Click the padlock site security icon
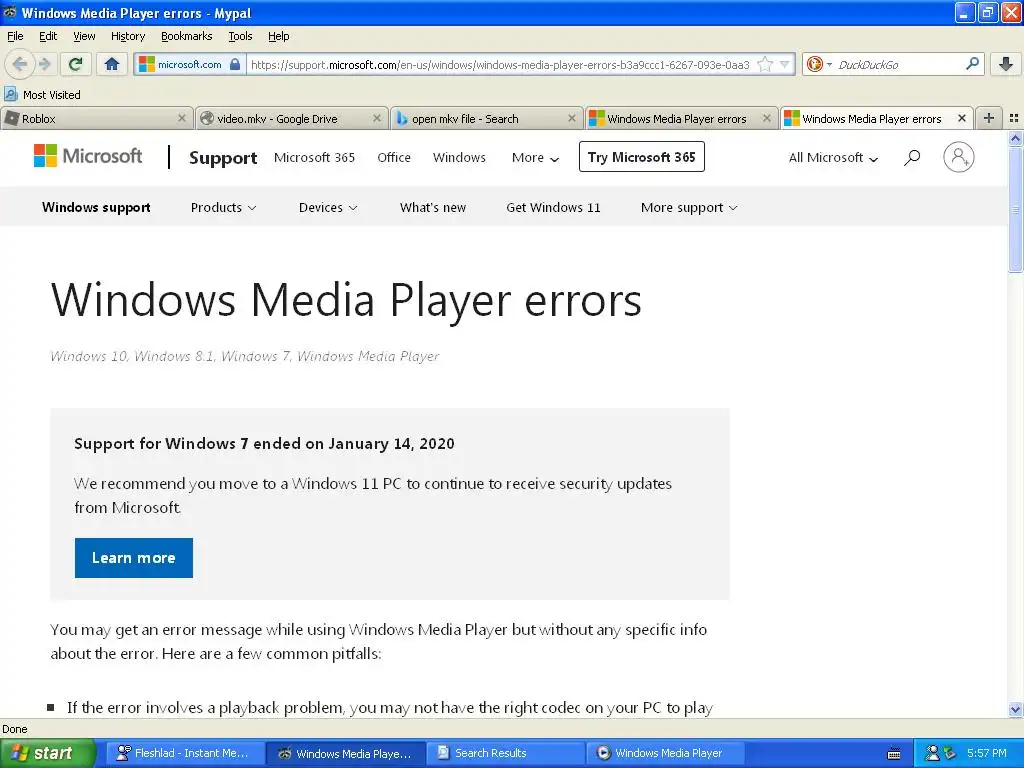The width and height of the screenshot is (1024, 768). pos(235,64)
